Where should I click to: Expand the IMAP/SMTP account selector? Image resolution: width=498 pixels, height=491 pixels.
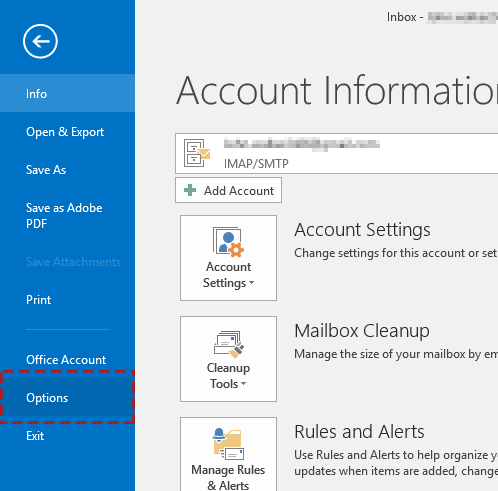click(337, 153)
